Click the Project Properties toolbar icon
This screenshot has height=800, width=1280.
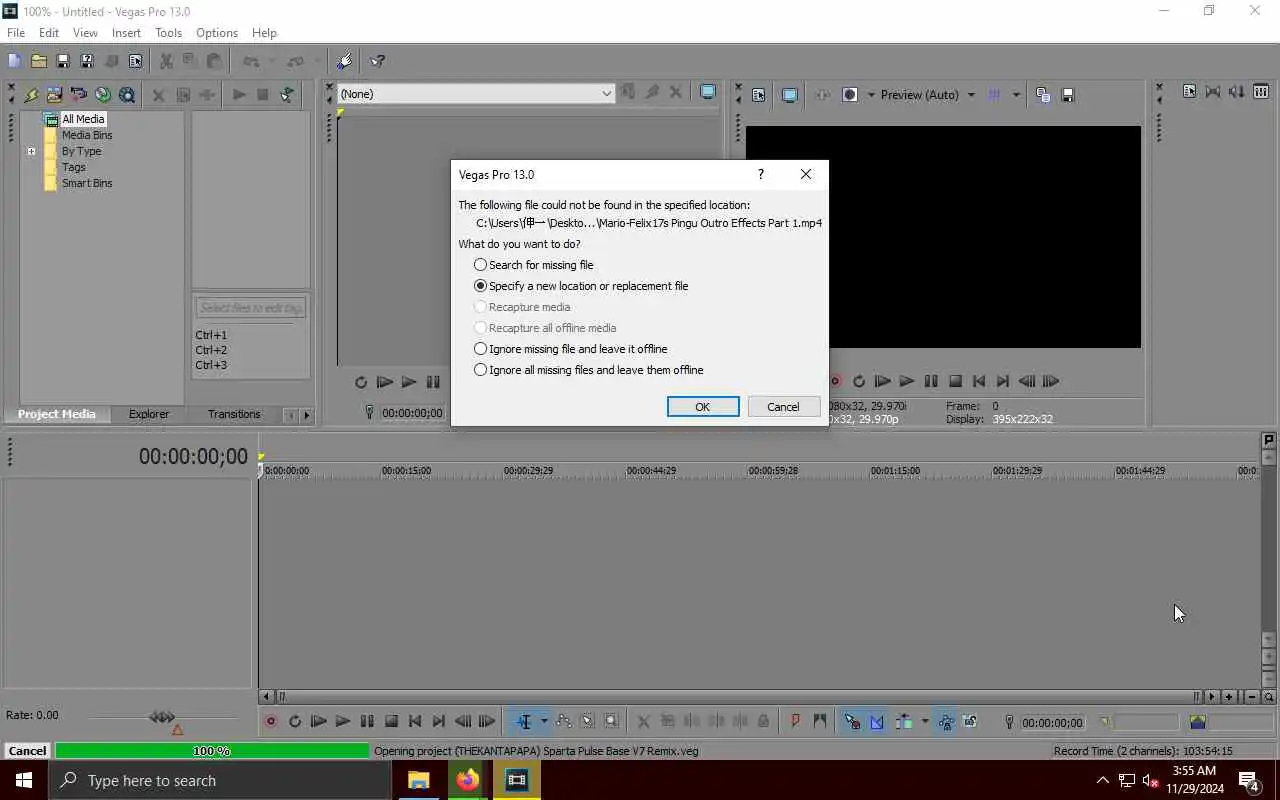click(135, 62)
